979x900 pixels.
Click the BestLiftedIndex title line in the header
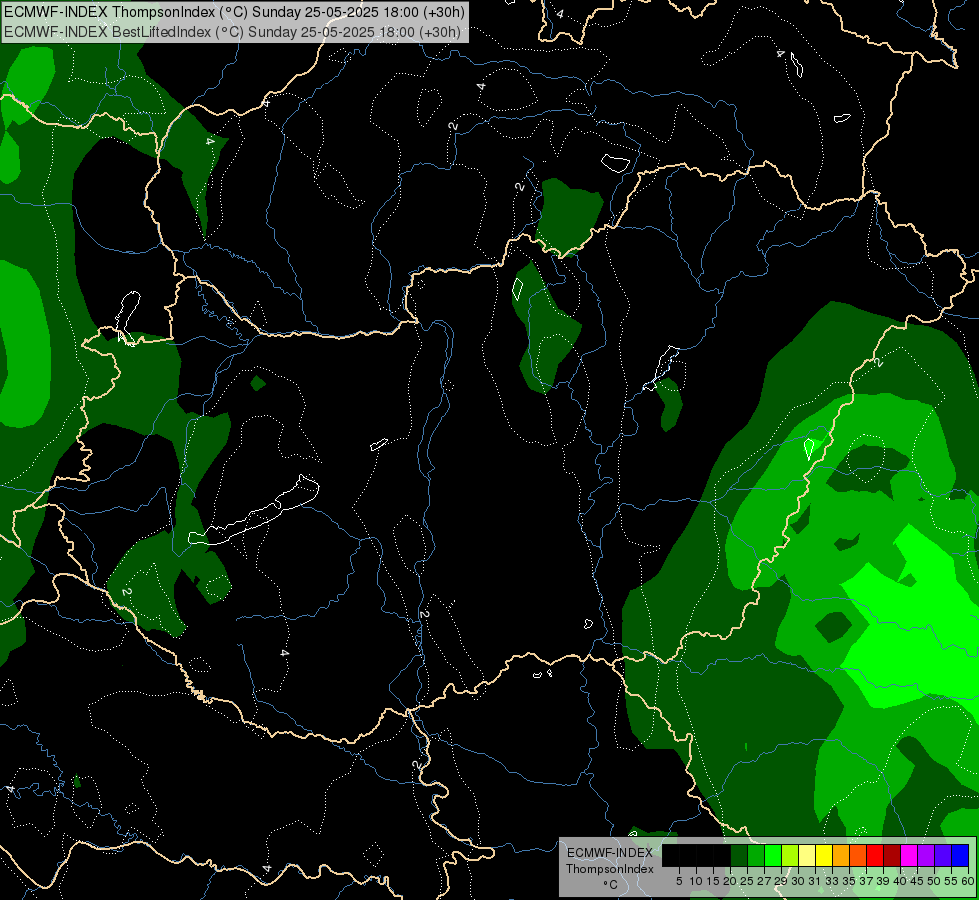pyautogui.click(x=232, y=32)
